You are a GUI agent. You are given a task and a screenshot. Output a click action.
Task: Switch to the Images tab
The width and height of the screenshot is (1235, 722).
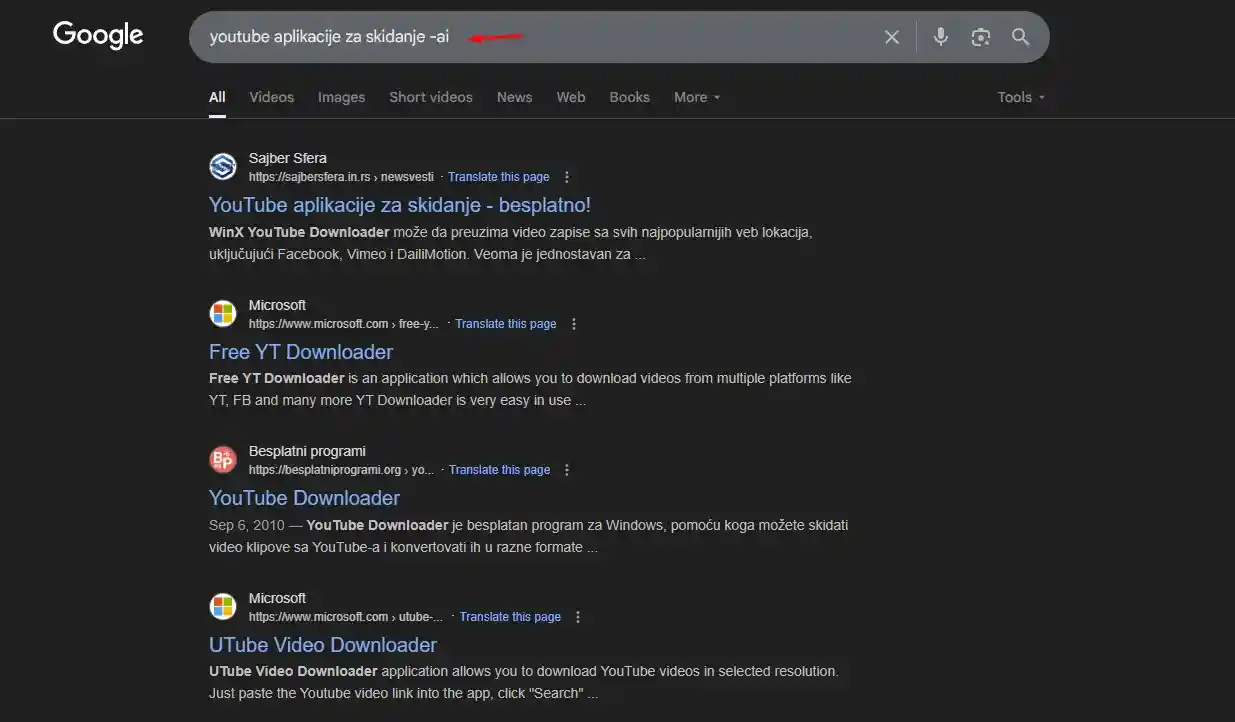click(341, 97)
